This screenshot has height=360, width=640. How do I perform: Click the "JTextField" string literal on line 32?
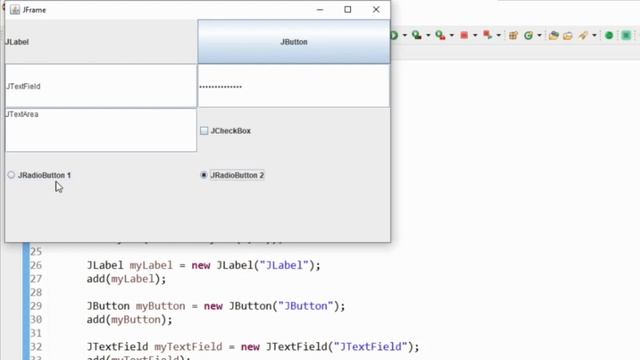click(371, 347)
